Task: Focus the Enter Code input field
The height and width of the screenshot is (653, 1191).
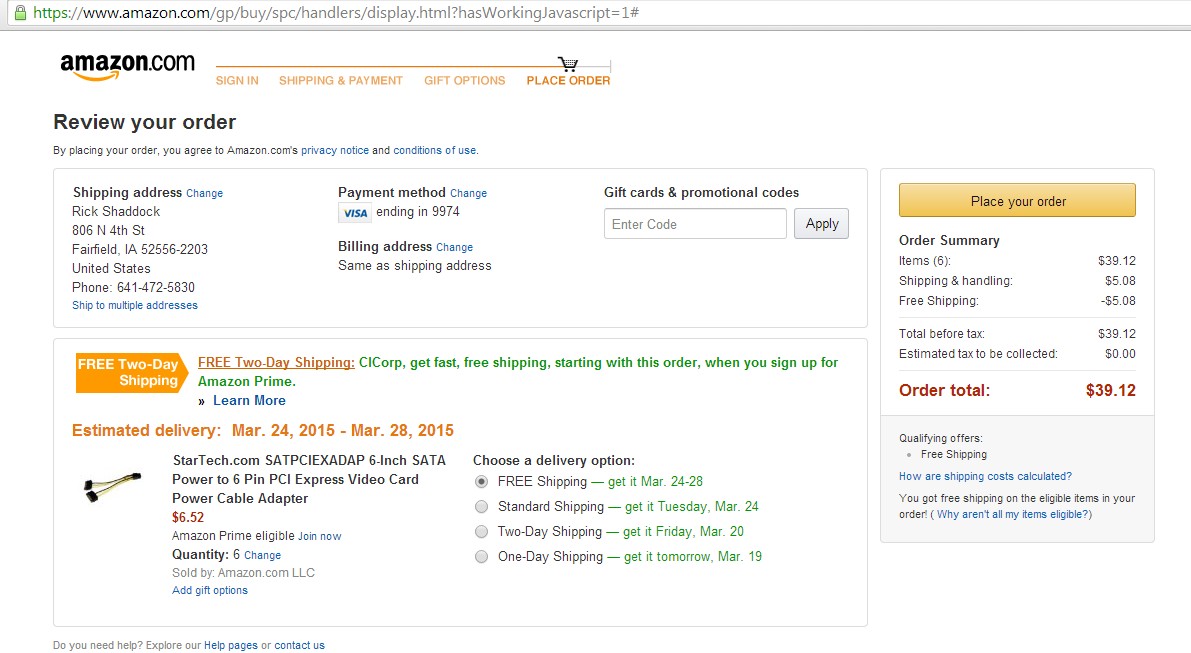Action: point(695,224)
